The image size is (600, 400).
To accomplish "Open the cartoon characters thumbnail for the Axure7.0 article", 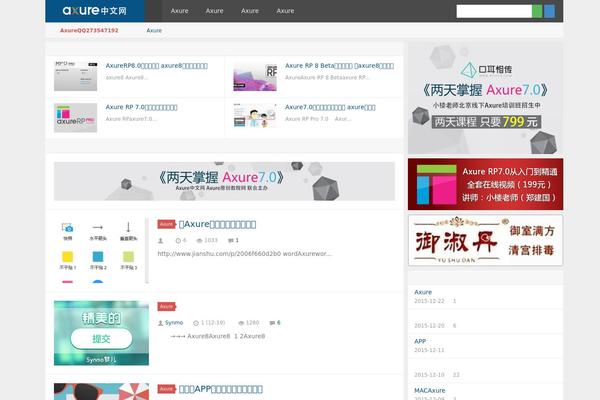I will point(255,116).
